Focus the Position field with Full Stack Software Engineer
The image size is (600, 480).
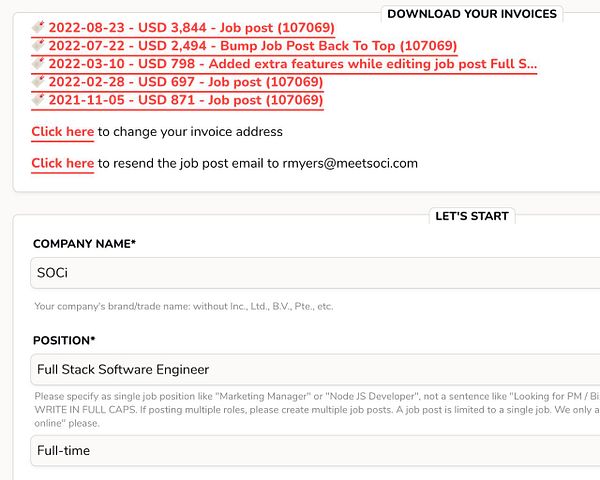pyautogui.click(x=315, y=369)
